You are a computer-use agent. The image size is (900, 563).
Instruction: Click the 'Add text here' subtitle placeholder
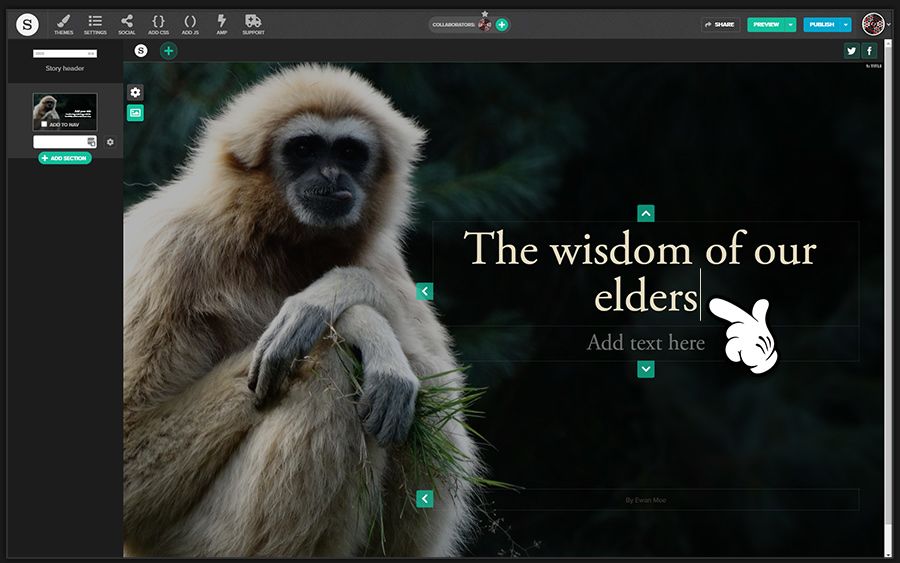coord(646,343)
